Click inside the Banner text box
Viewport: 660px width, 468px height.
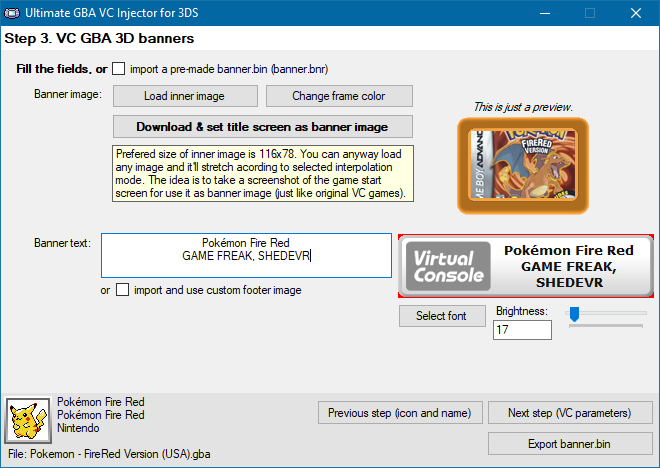246,255
